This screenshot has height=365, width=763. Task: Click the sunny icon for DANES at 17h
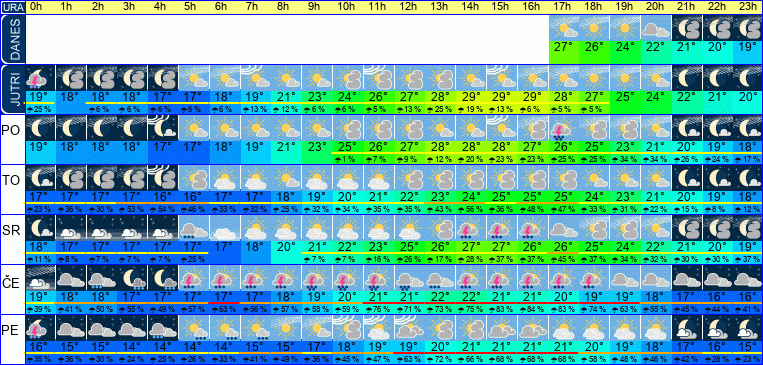pyautogui.click(x=564, y=28)
